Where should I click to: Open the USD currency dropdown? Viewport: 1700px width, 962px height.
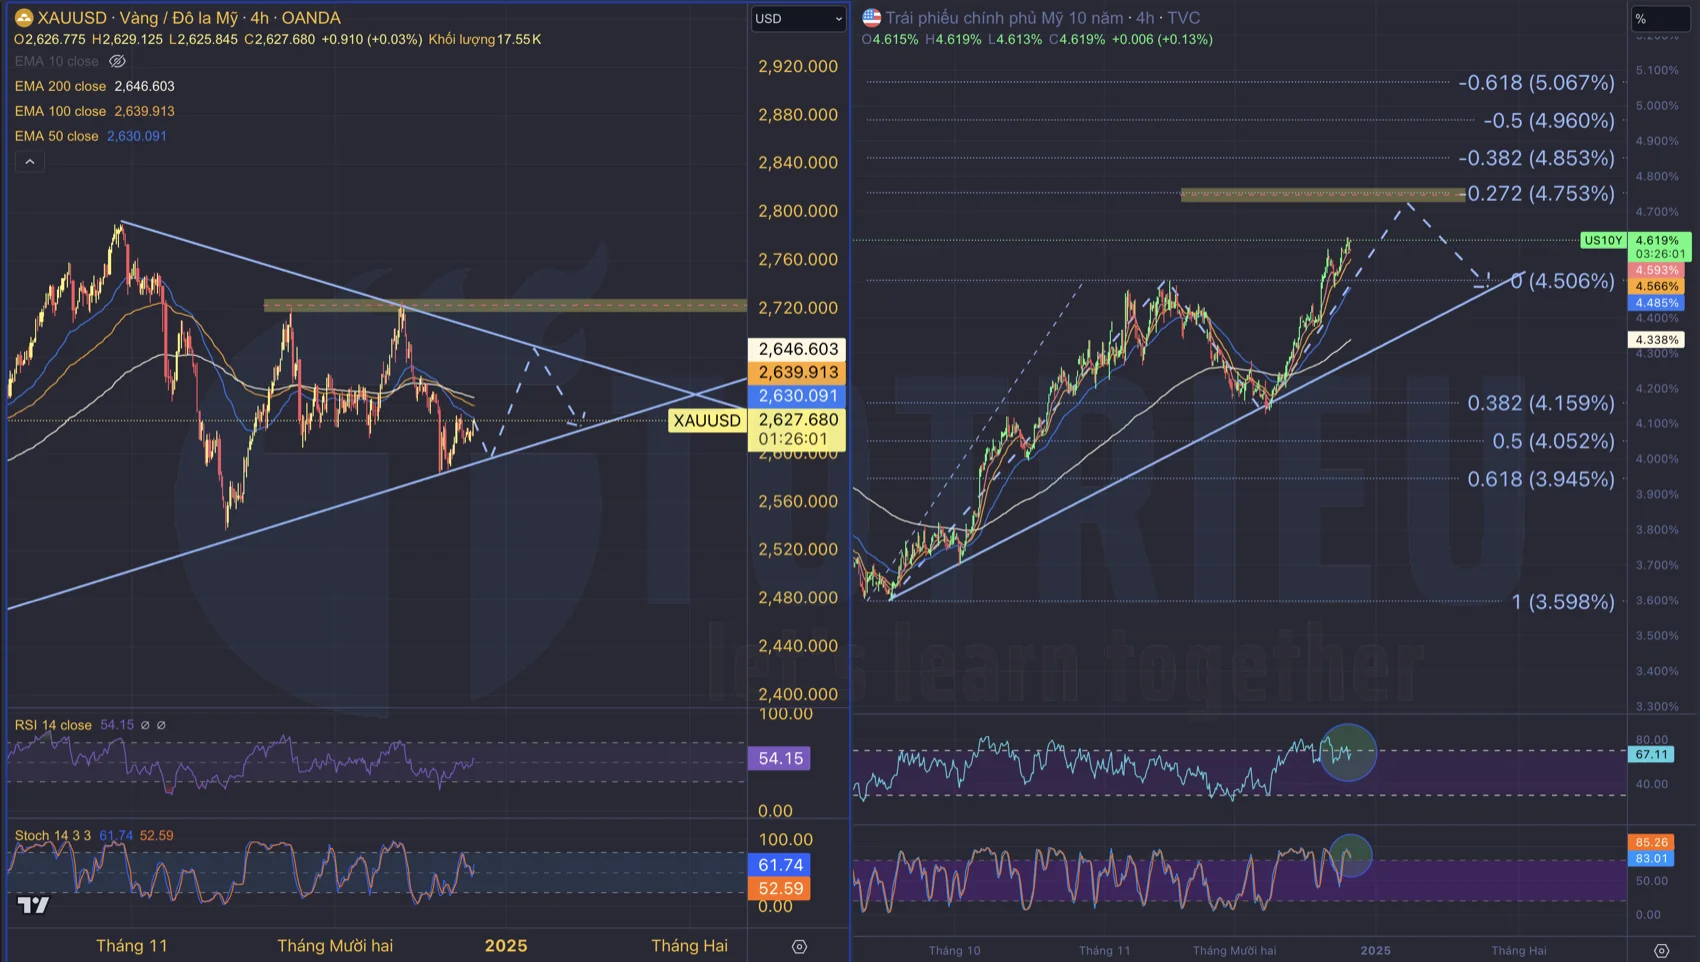pos(798,18)
